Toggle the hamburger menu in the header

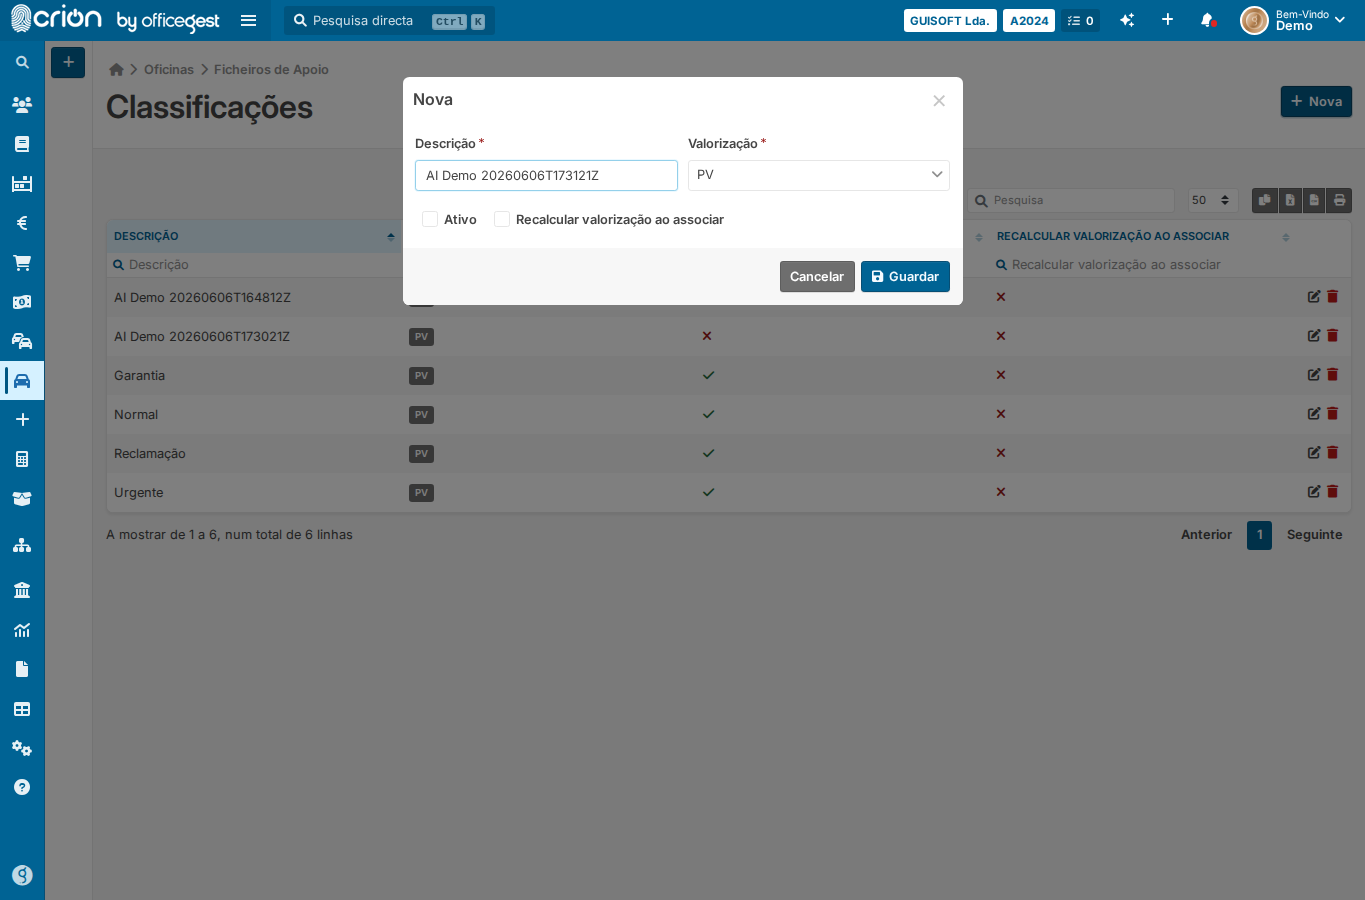[x=249, y=20]
